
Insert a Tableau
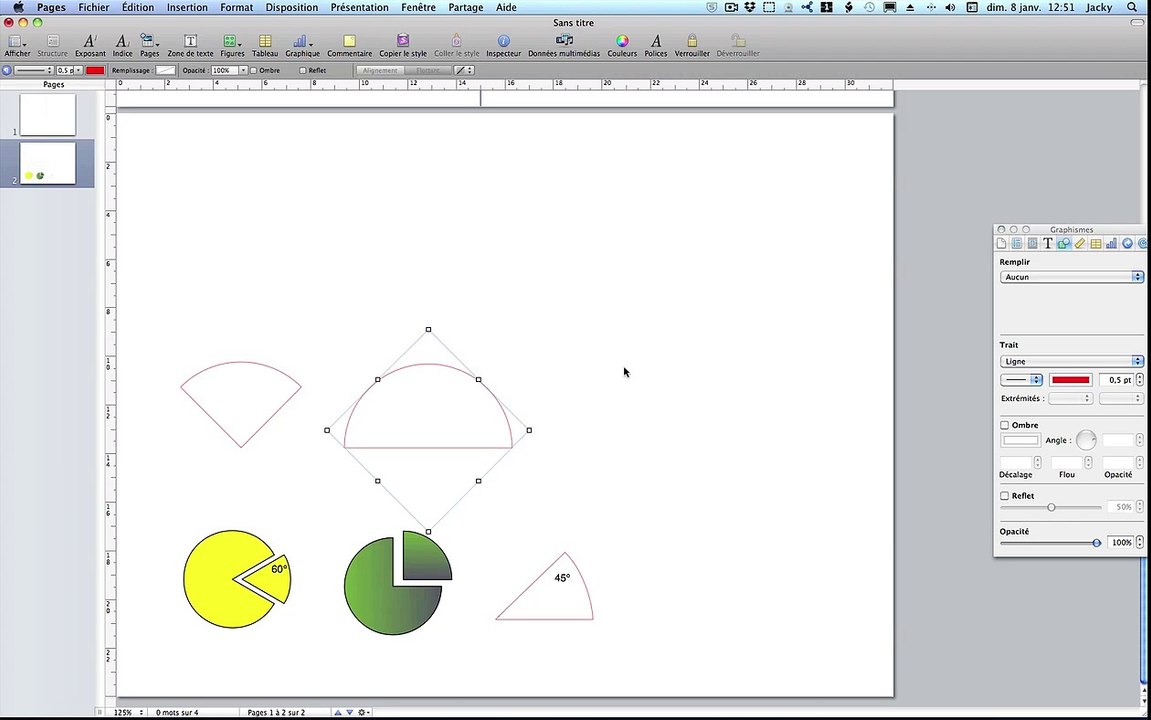point(265,45)
